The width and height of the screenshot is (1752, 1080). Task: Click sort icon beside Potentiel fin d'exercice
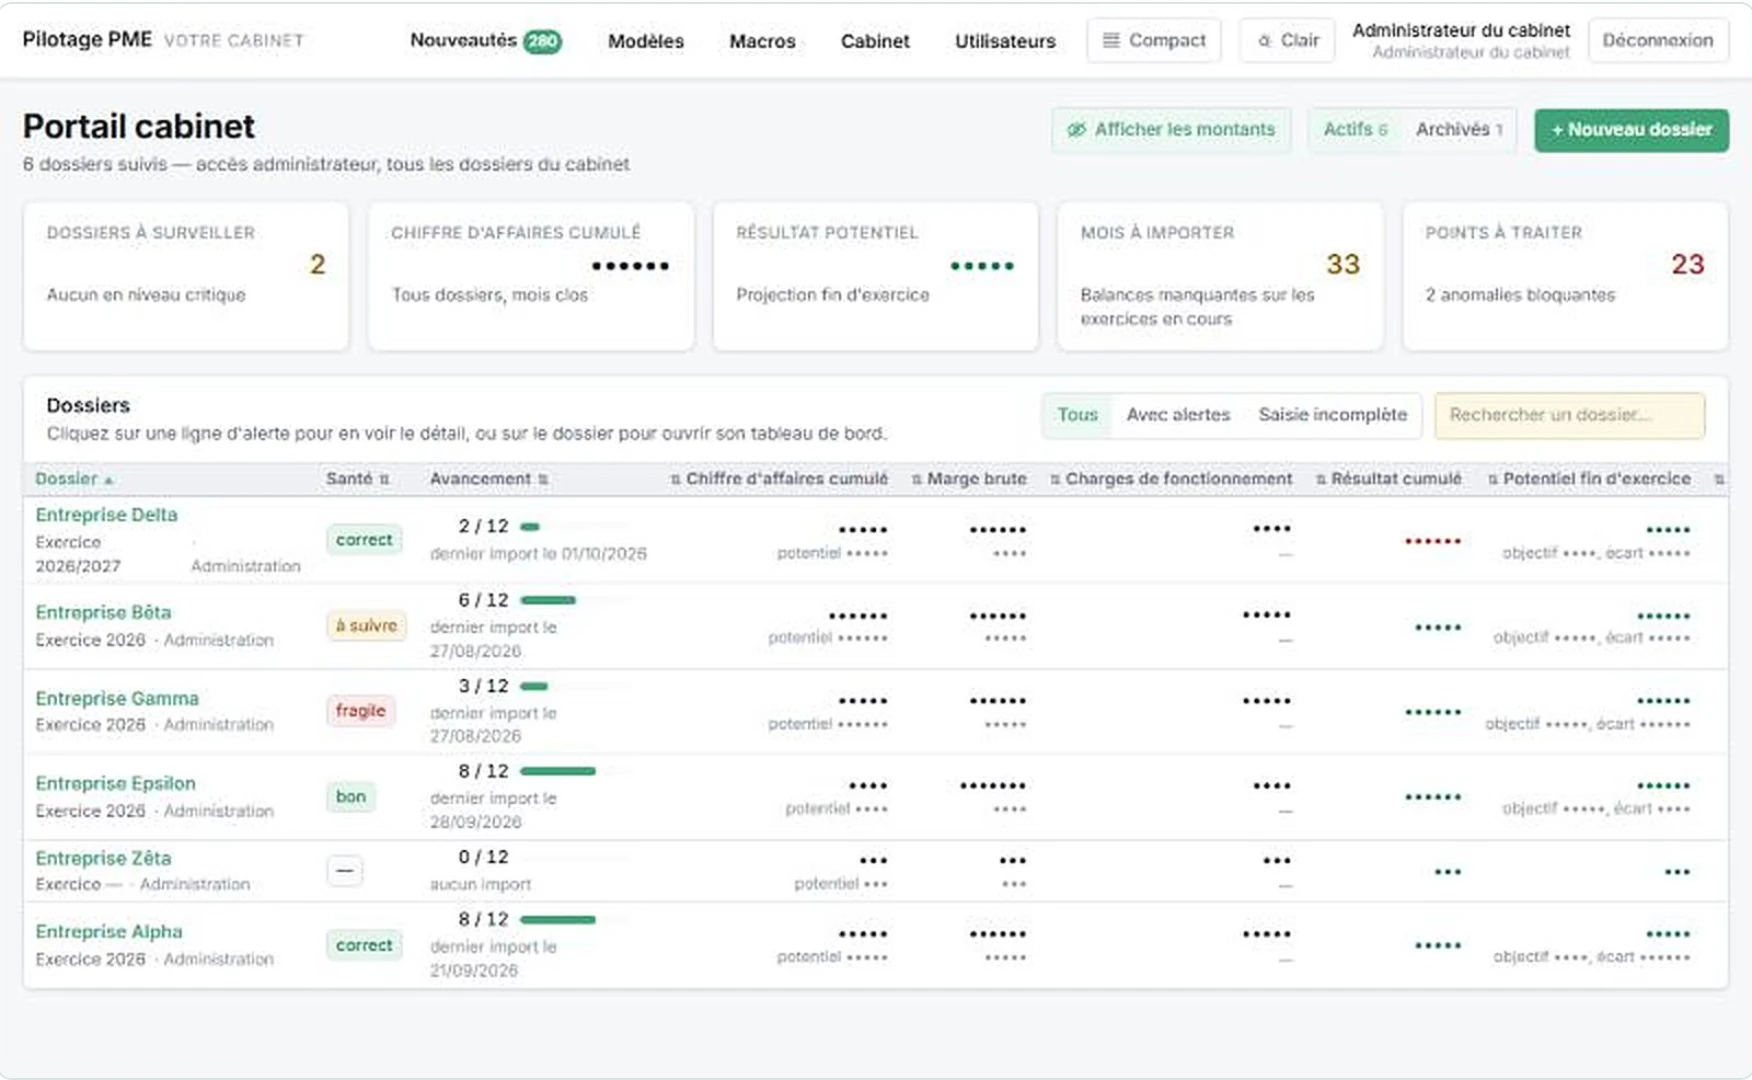[1493, 480]
